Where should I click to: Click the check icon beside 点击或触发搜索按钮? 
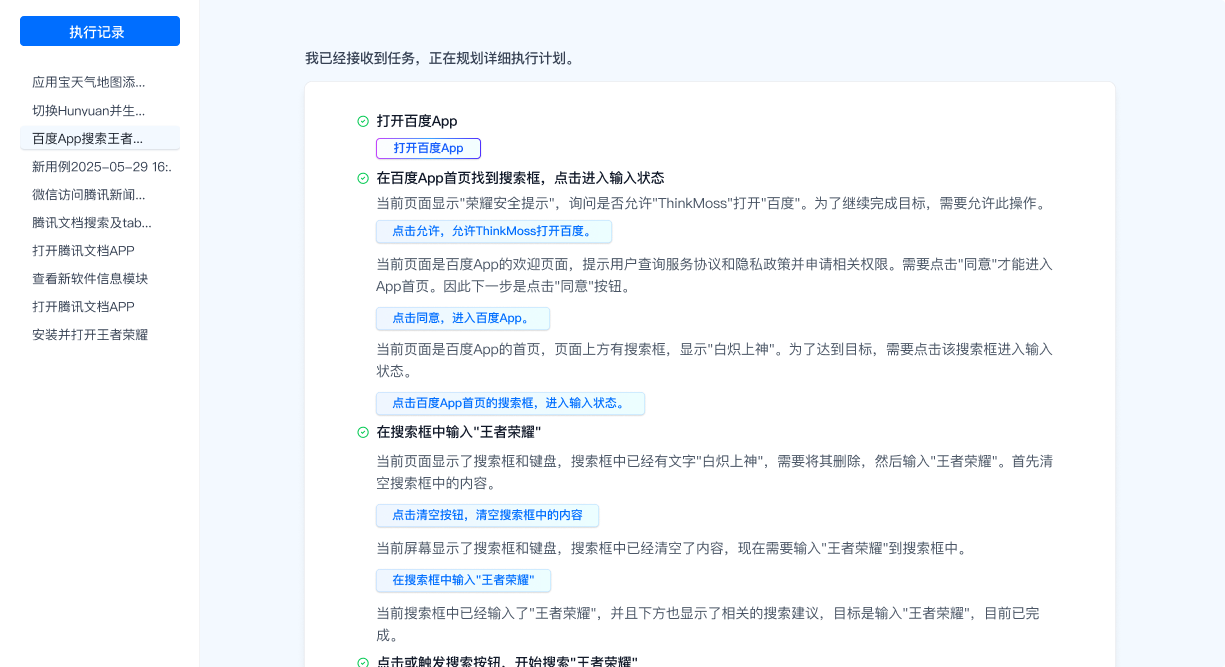pyautogui.click(x=363, y=662)
